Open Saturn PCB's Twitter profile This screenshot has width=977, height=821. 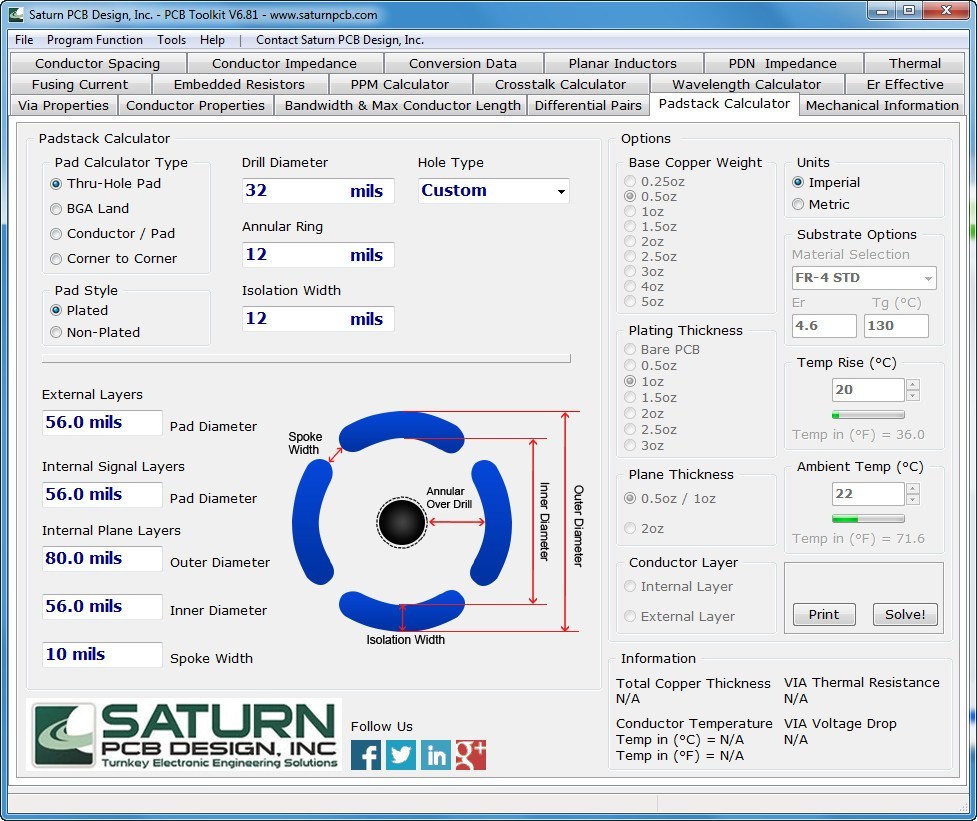point(400,755)
